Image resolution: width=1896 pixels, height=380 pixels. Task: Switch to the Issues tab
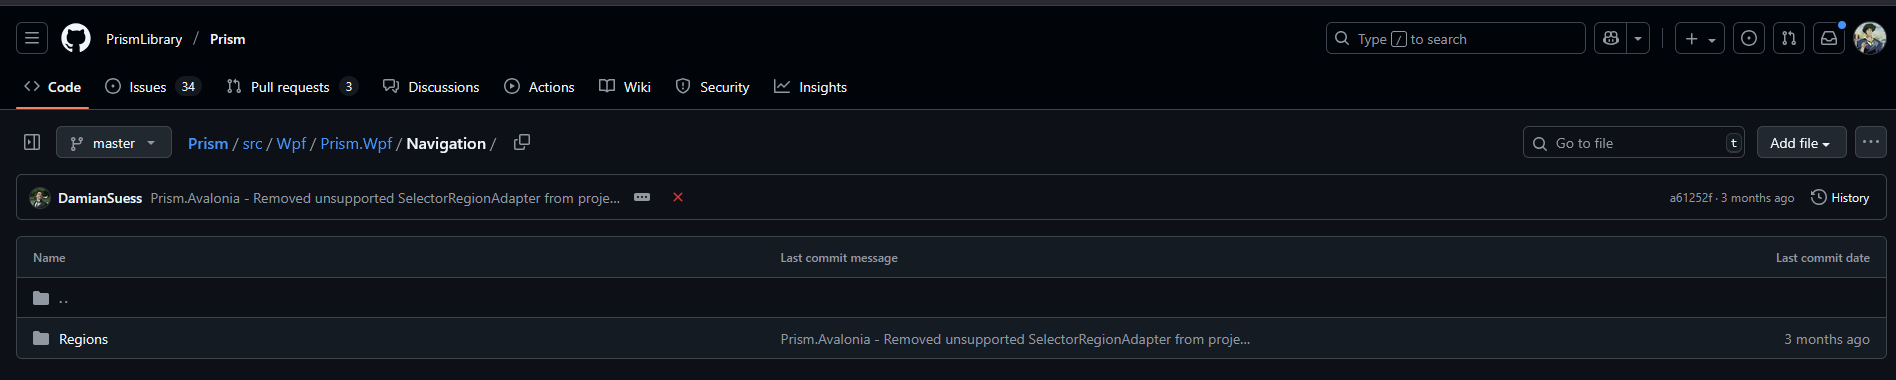(x=153, y=87)
